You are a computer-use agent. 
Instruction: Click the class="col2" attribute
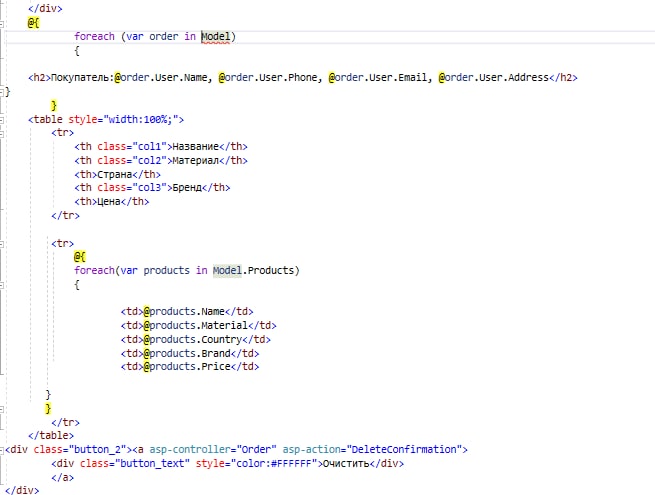(x=132, y=161)
